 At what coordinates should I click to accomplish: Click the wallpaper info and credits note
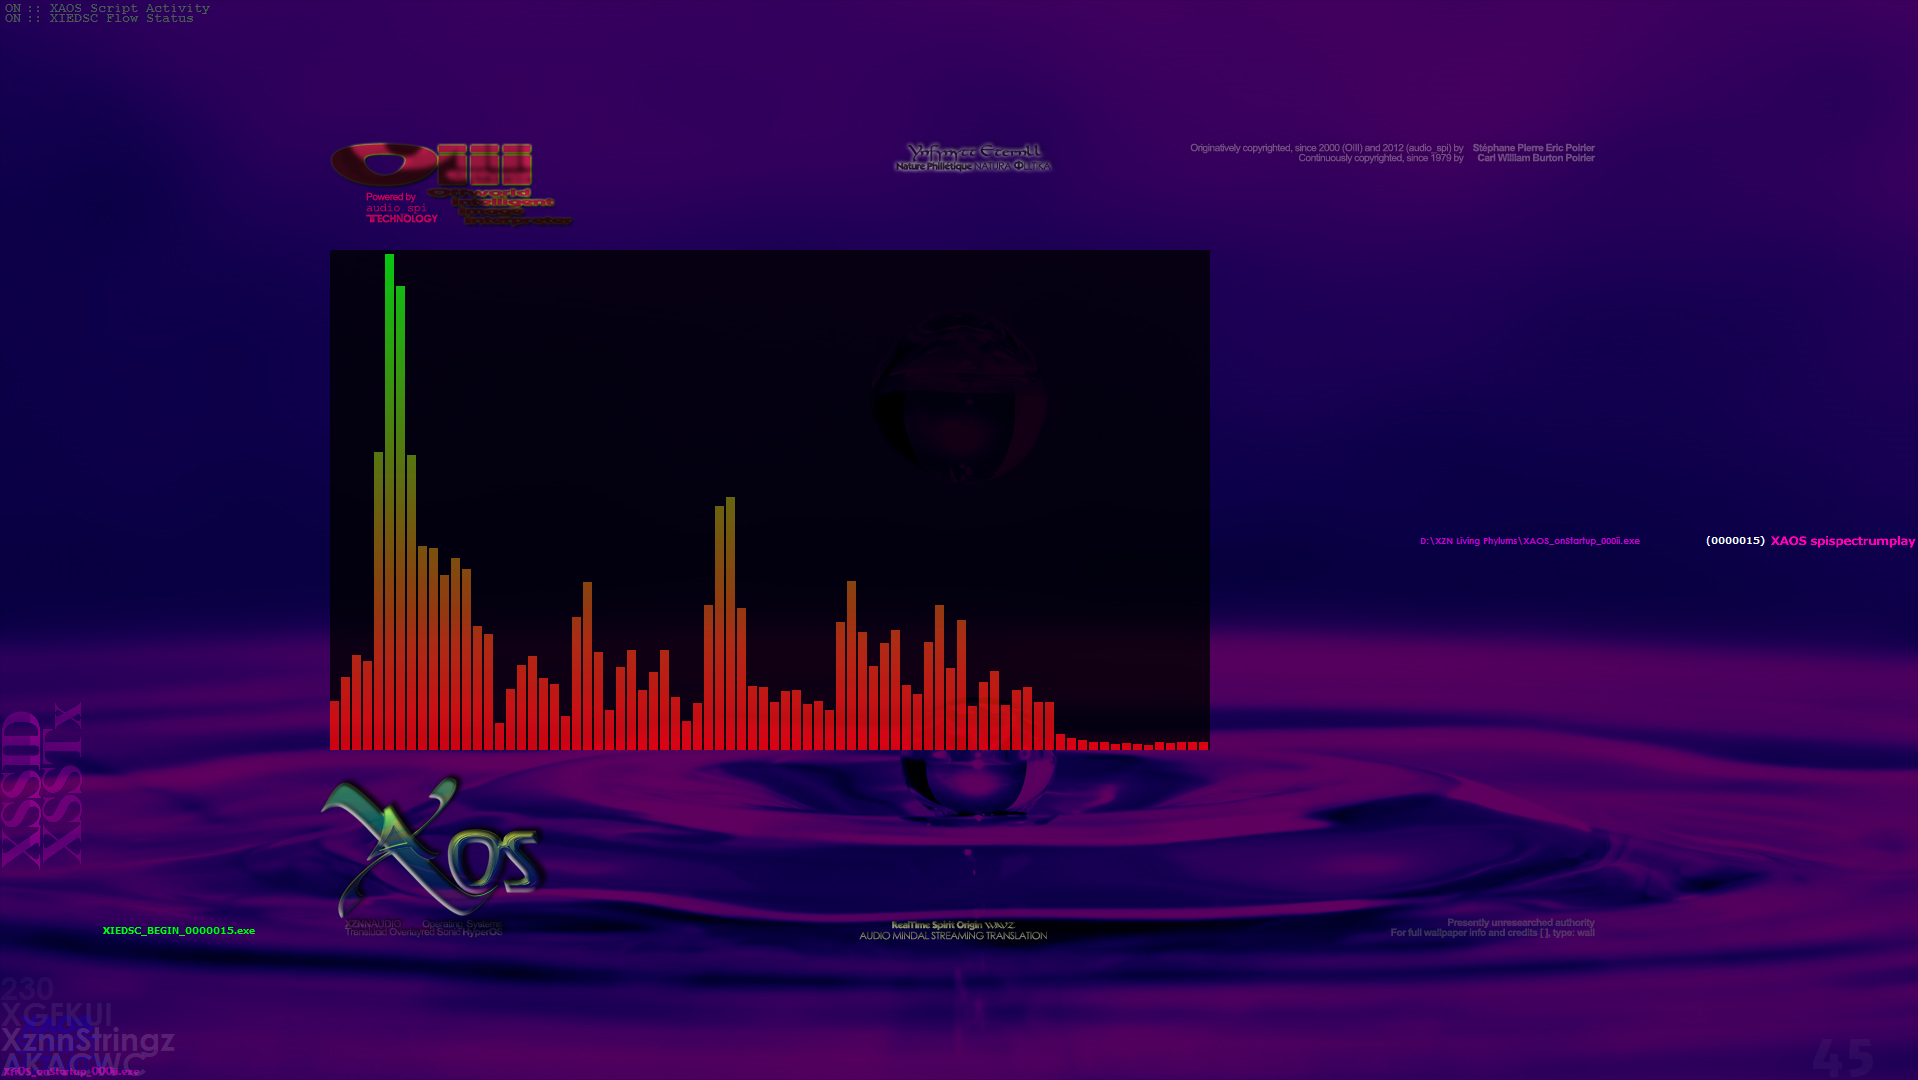[1492, 928]
